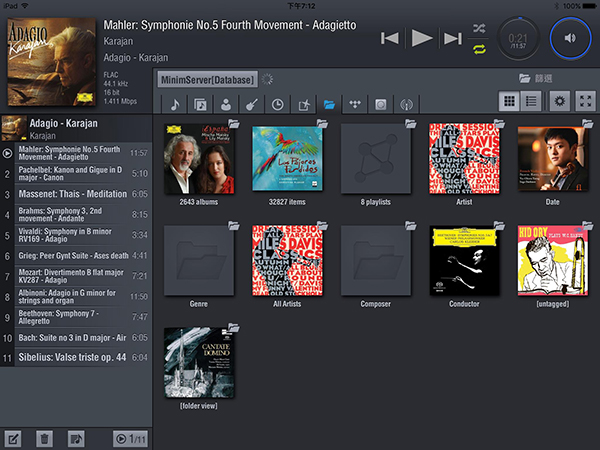Play Sibelius: Valse triste op. 44
This screenshot has height=450, width=600.
[76, 357]
